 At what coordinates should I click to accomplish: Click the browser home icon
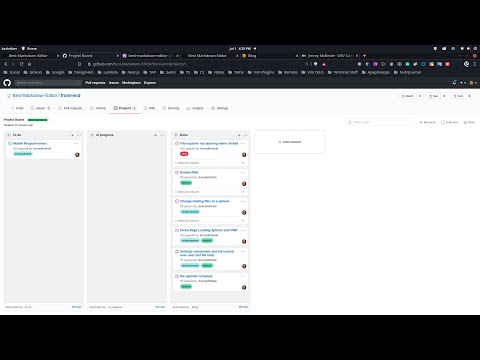coord(29,64)
